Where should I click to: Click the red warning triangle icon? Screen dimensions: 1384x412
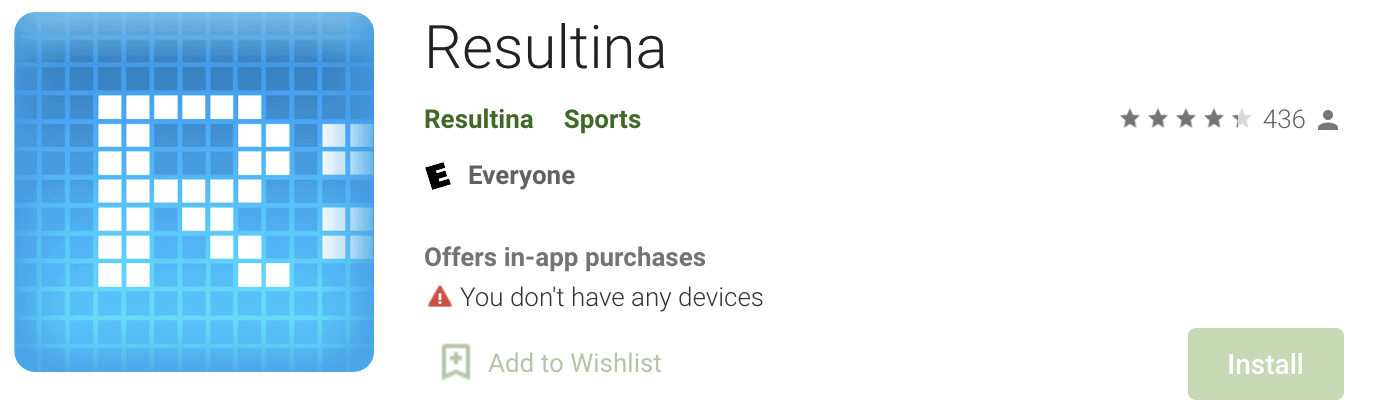[x=439, y=297]
